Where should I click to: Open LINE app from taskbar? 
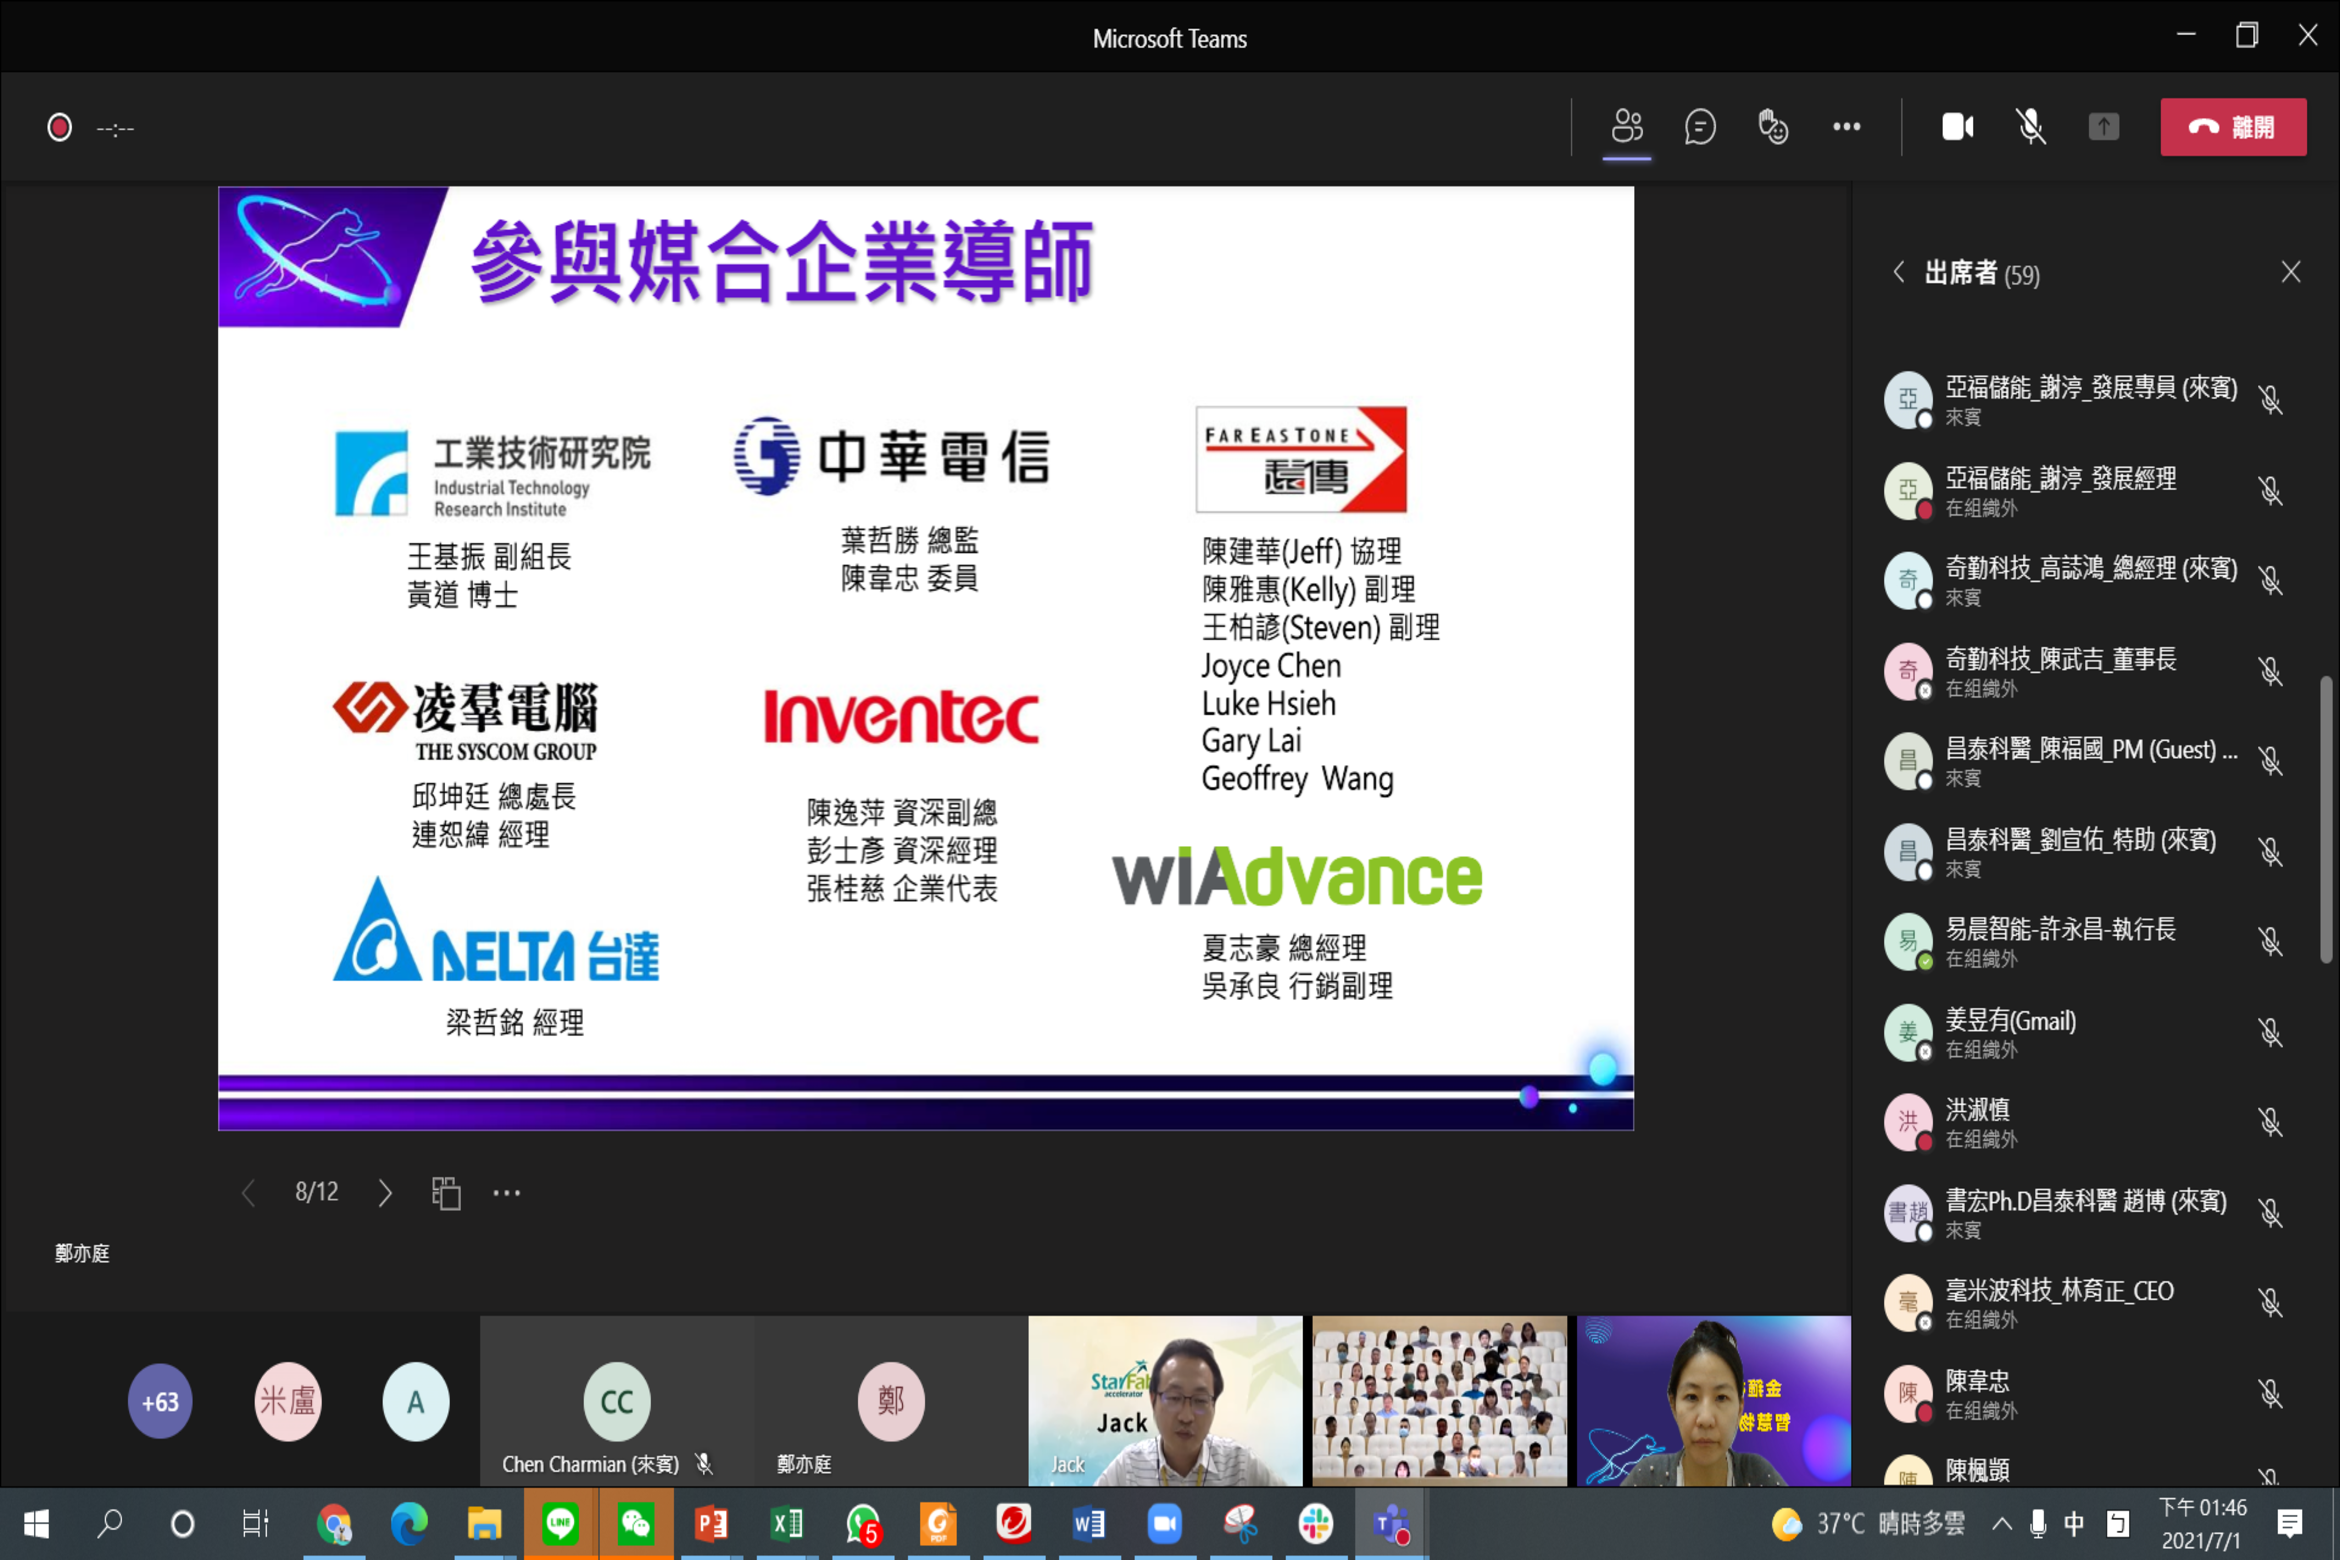560,1524
